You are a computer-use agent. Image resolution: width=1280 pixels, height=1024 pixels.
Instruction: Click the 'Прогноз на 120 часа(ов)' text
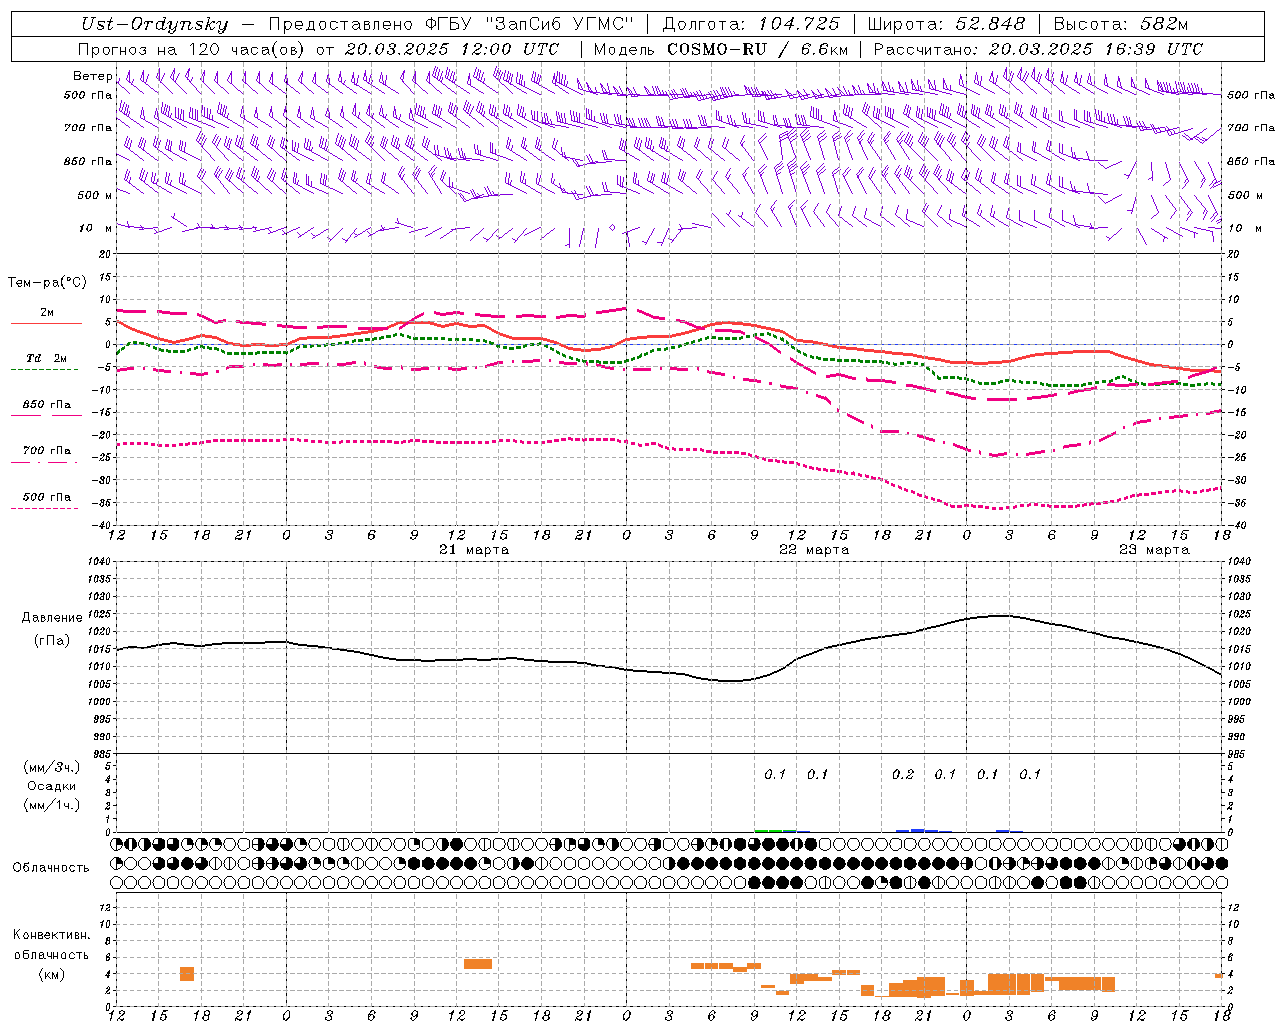(192, 49)
